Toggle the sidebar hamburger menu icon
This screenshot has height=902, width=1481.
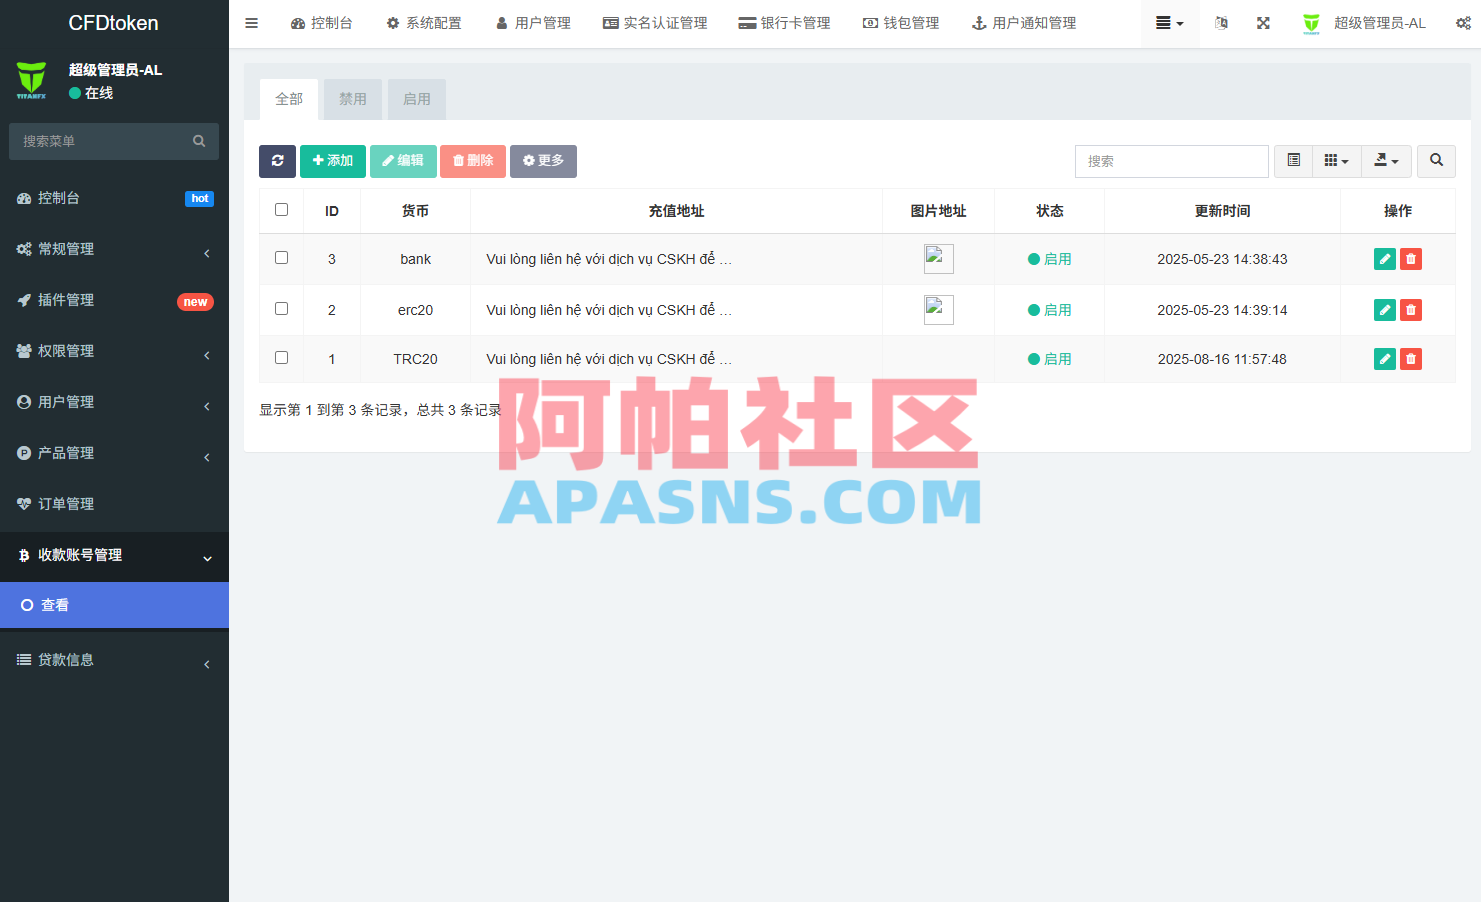[x=252, y=23]
